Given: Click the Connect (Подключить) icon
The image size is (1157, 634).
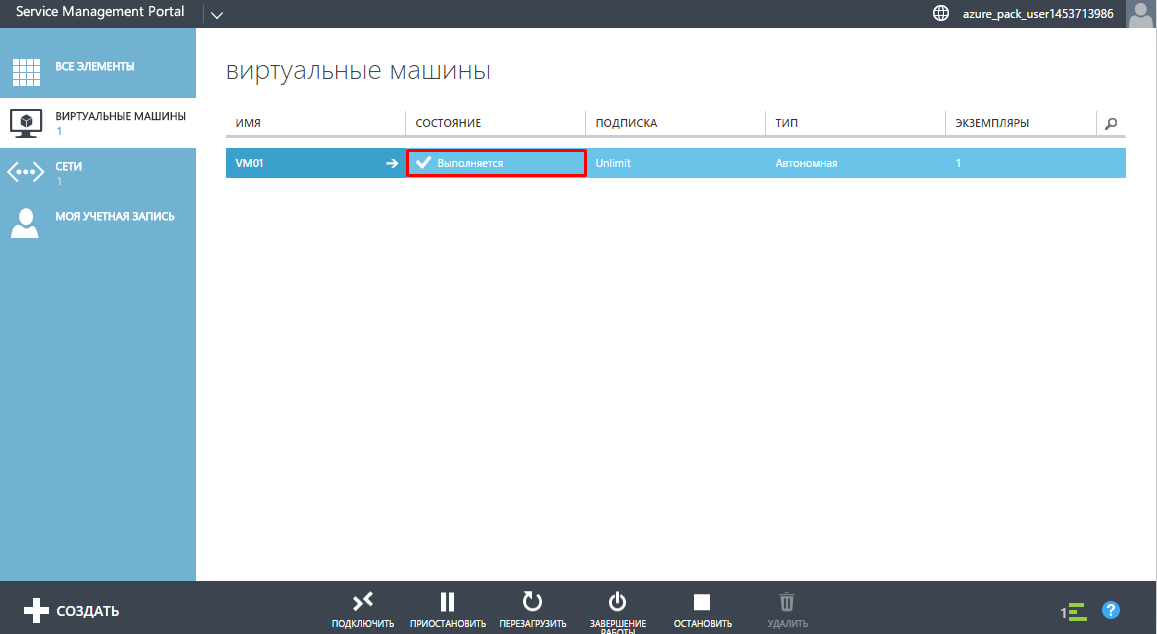Looking at the screenshot, I should click(362, 602).
